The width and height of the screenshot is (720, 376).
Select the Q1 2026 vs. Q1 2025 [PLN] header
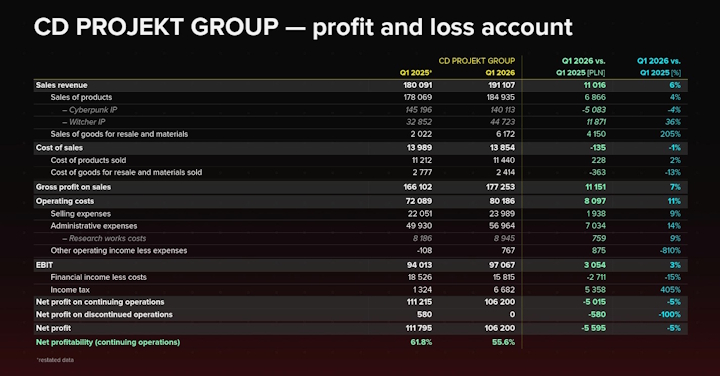(x=583, y=67)
